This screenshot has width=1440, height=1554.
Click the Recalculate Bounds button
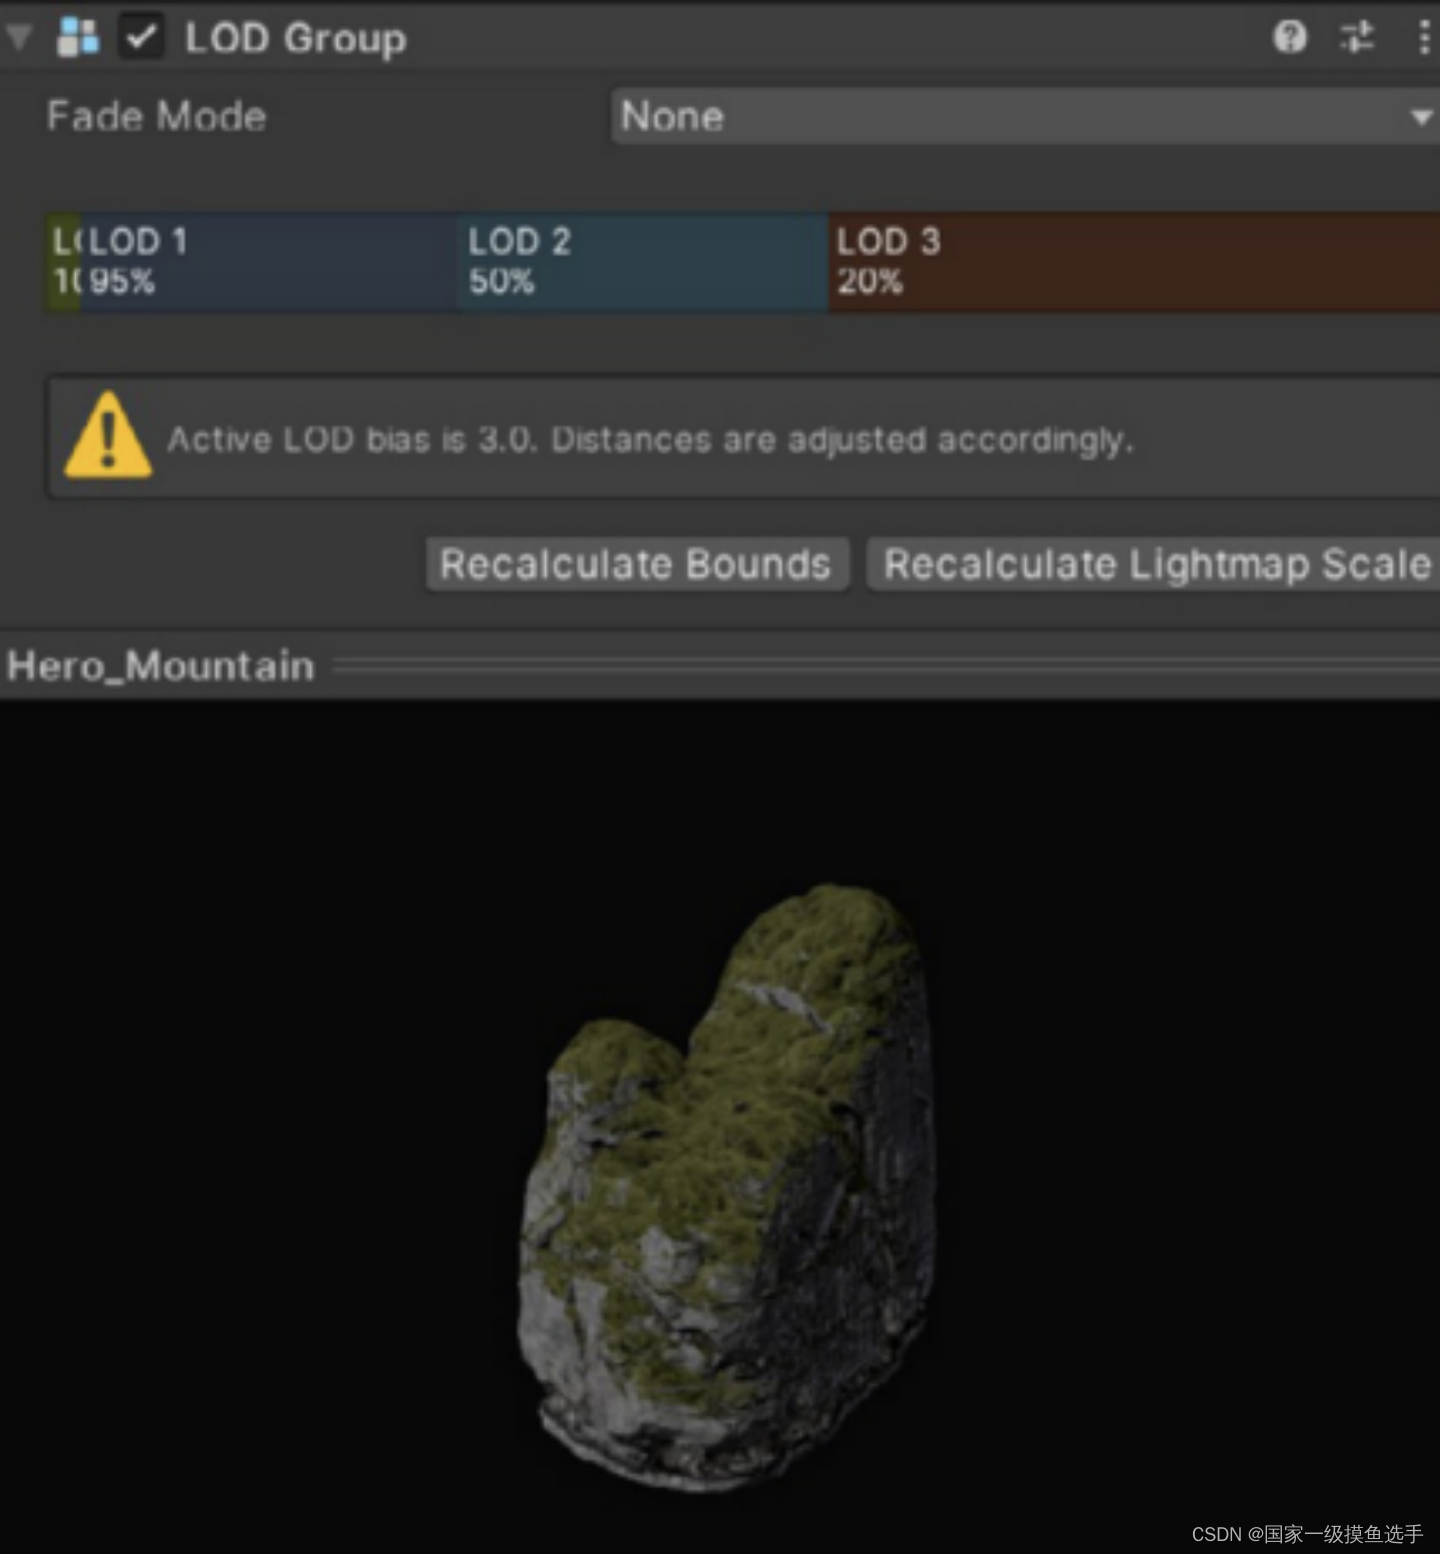(x=637, y=564)
